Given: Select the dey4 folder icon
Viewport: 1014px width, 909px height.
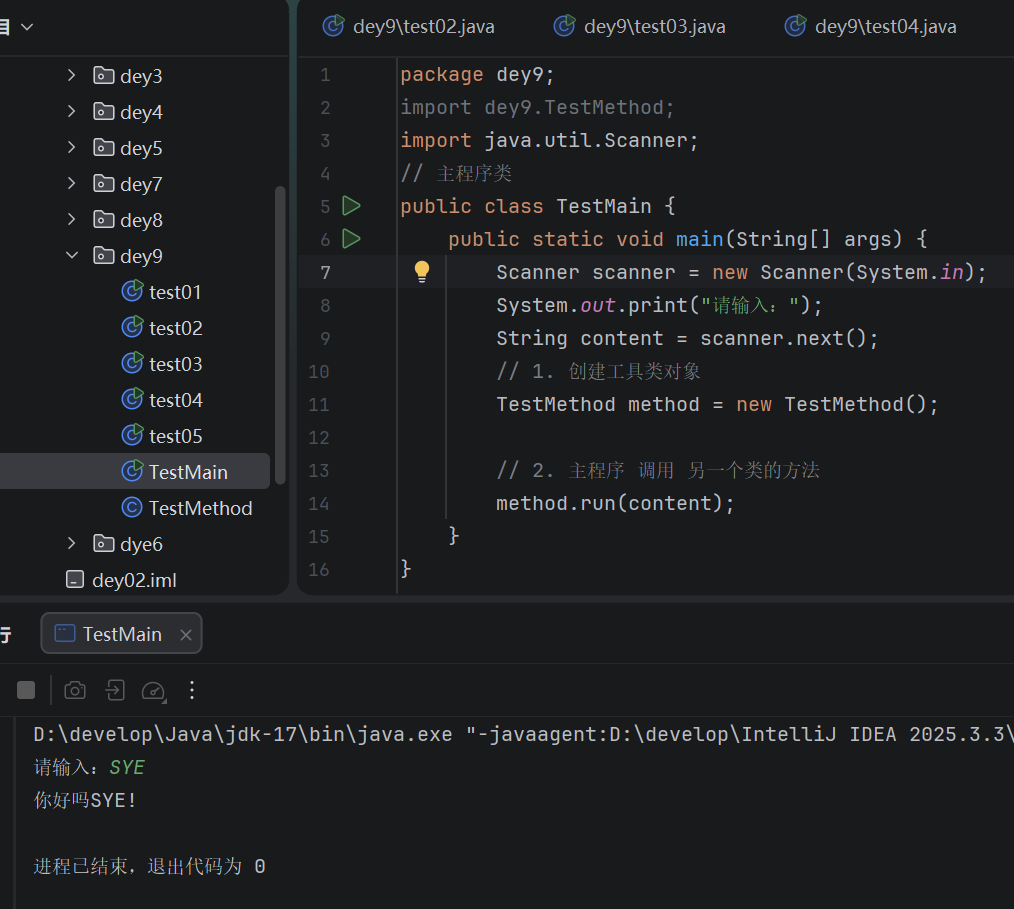Looking at the screenshot, I should tap(103, 112).
